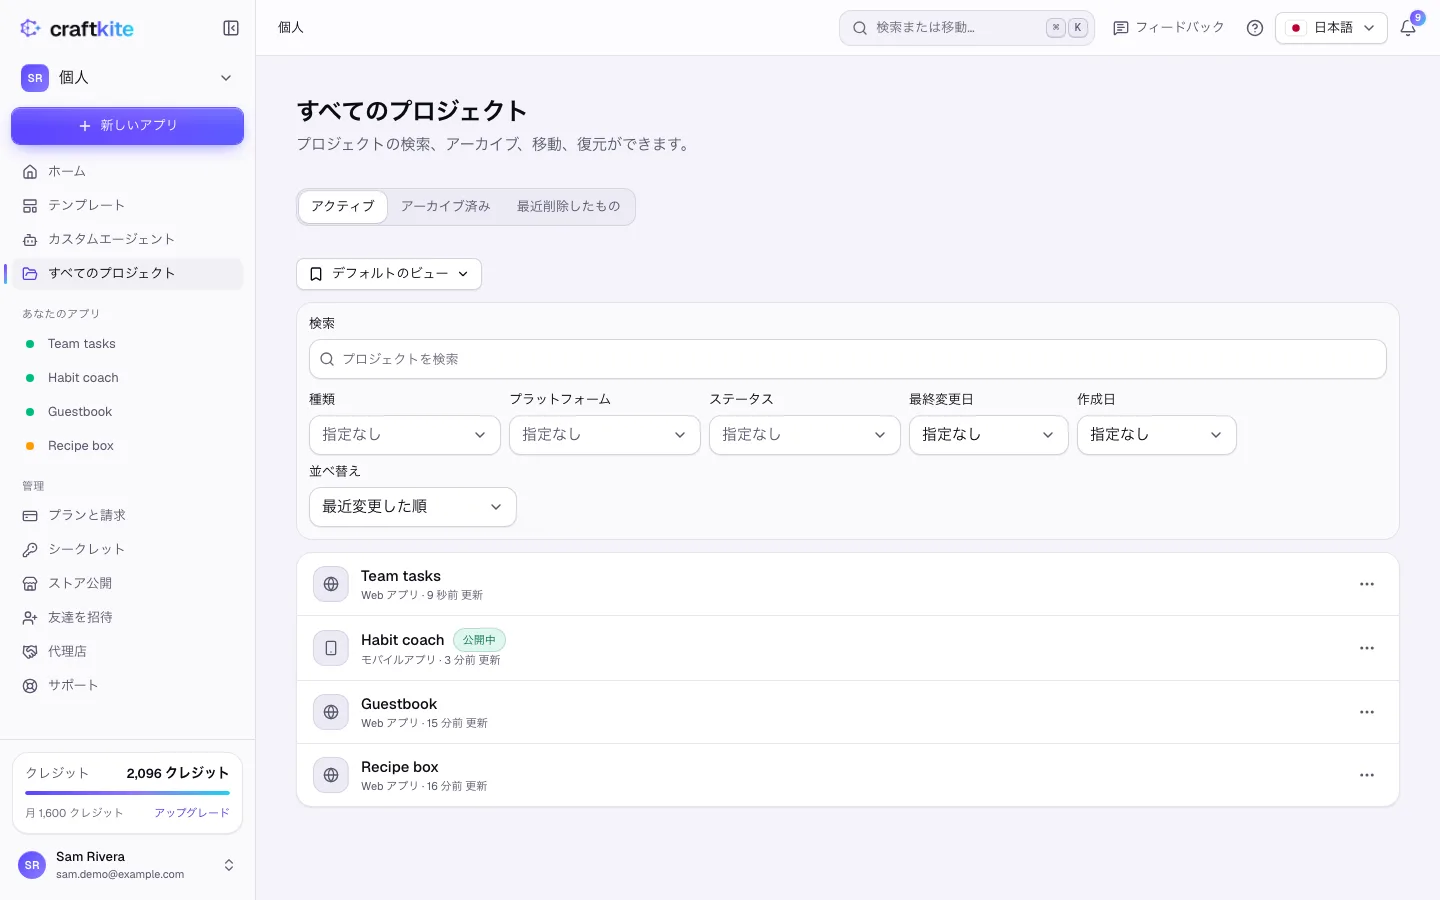Expand the Sam Rivera account menu
Viewport: 1440px width, 900px height.
pyautogui.click(x=127, y=865)
